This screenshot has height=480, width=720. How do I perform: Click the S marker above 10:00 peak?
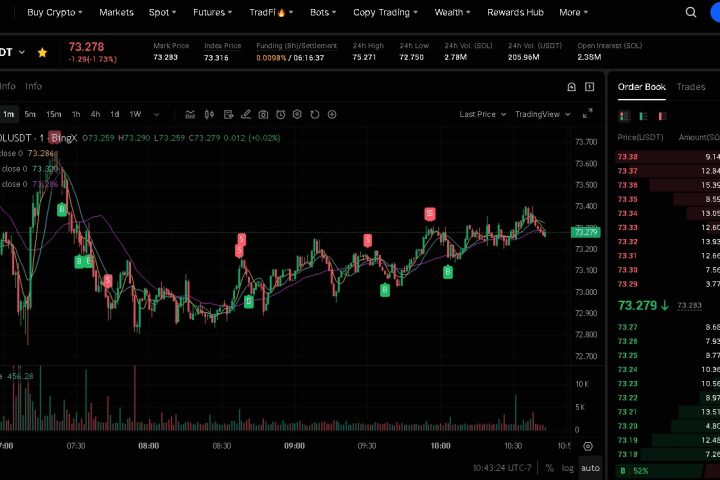coord(430,214)
